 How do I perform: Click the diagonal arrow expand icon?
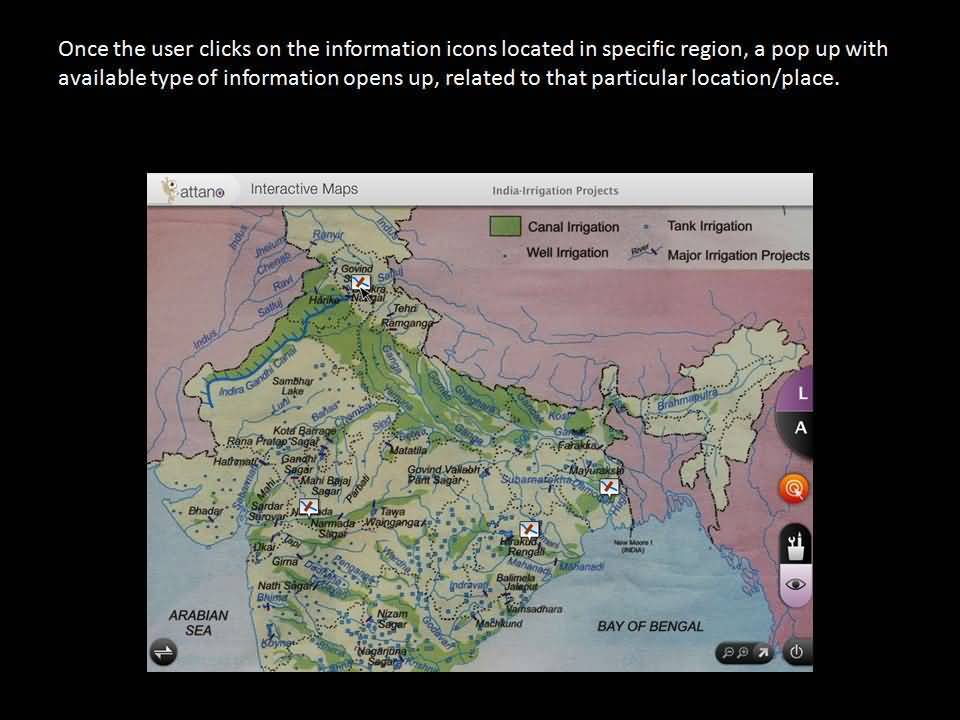(762, 653)
